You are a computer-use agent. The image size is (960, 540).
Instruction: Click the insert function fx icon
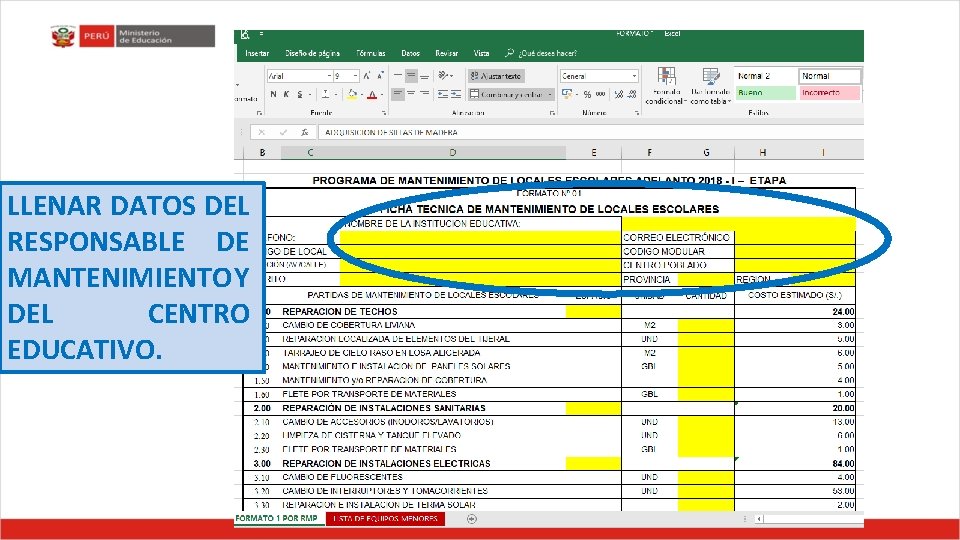click(304, 132)
